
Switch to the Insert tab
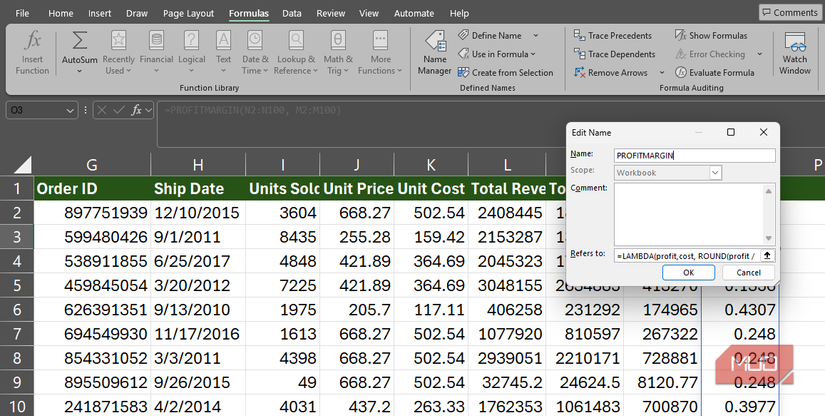pos(99,13)
